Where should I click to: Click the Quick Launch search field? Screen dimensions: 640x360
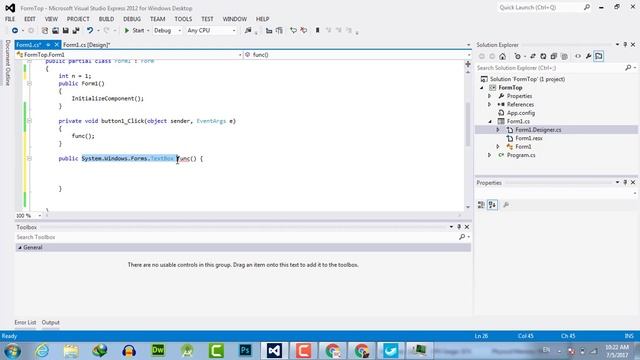[544, 7]
